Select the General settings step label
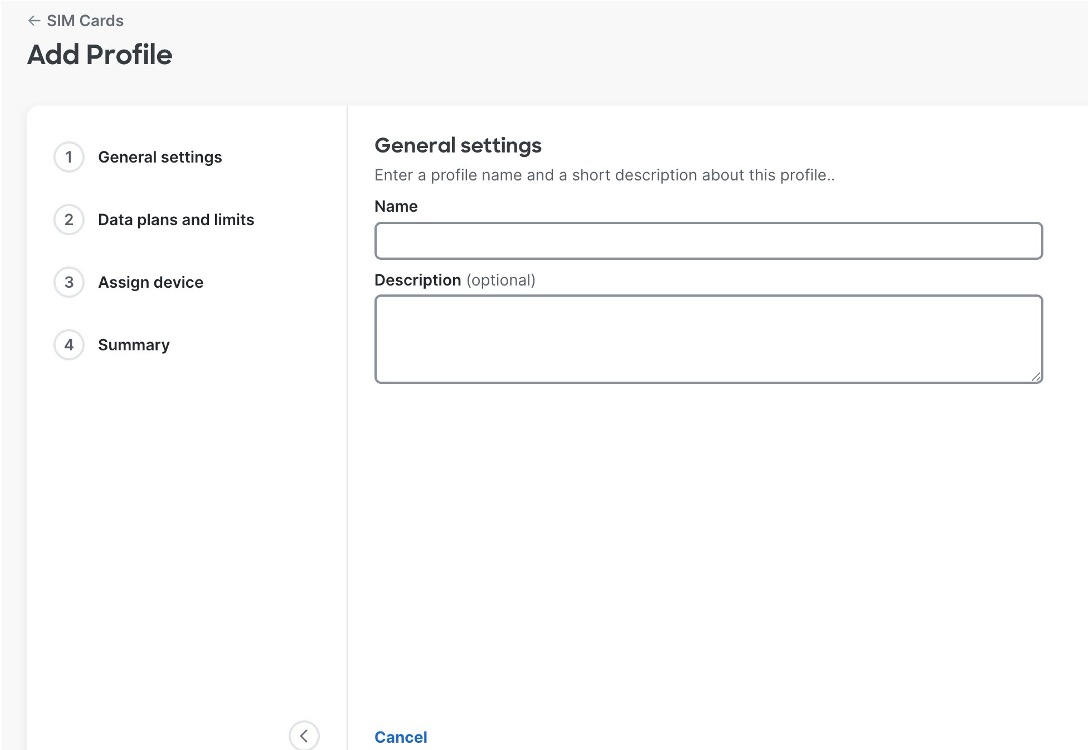The image size is (1088, 750). point(160,157)
